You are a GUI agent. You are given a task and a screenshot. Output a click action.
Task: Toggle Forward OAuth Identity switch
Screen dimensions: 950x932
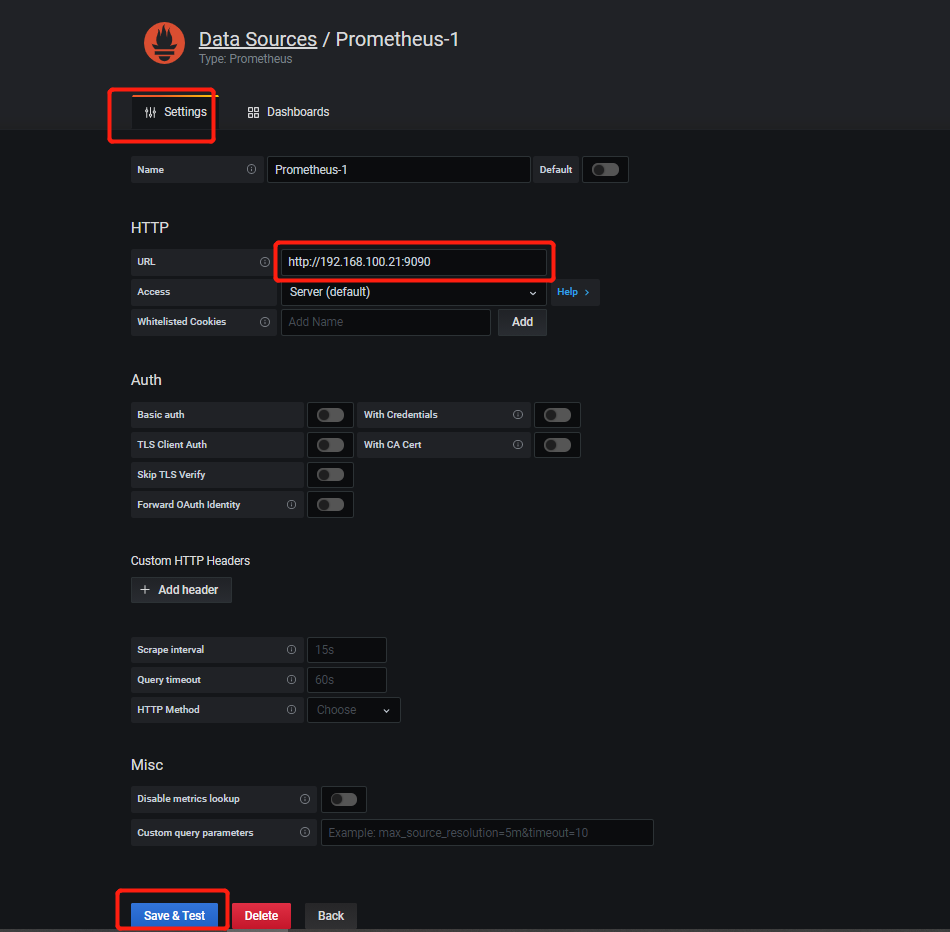pyautogui.click(x=330, y=505)
